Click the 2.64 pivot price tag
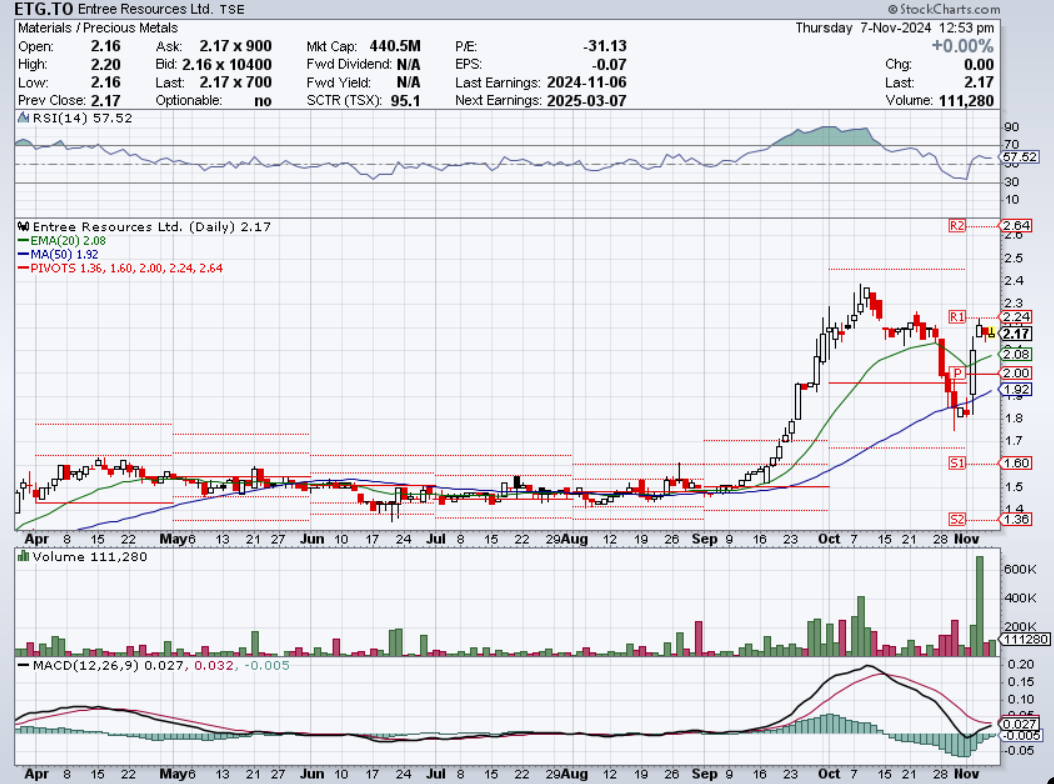Image resolution: width=1054 pixels, height=784 pixels. pos(1016,225)
